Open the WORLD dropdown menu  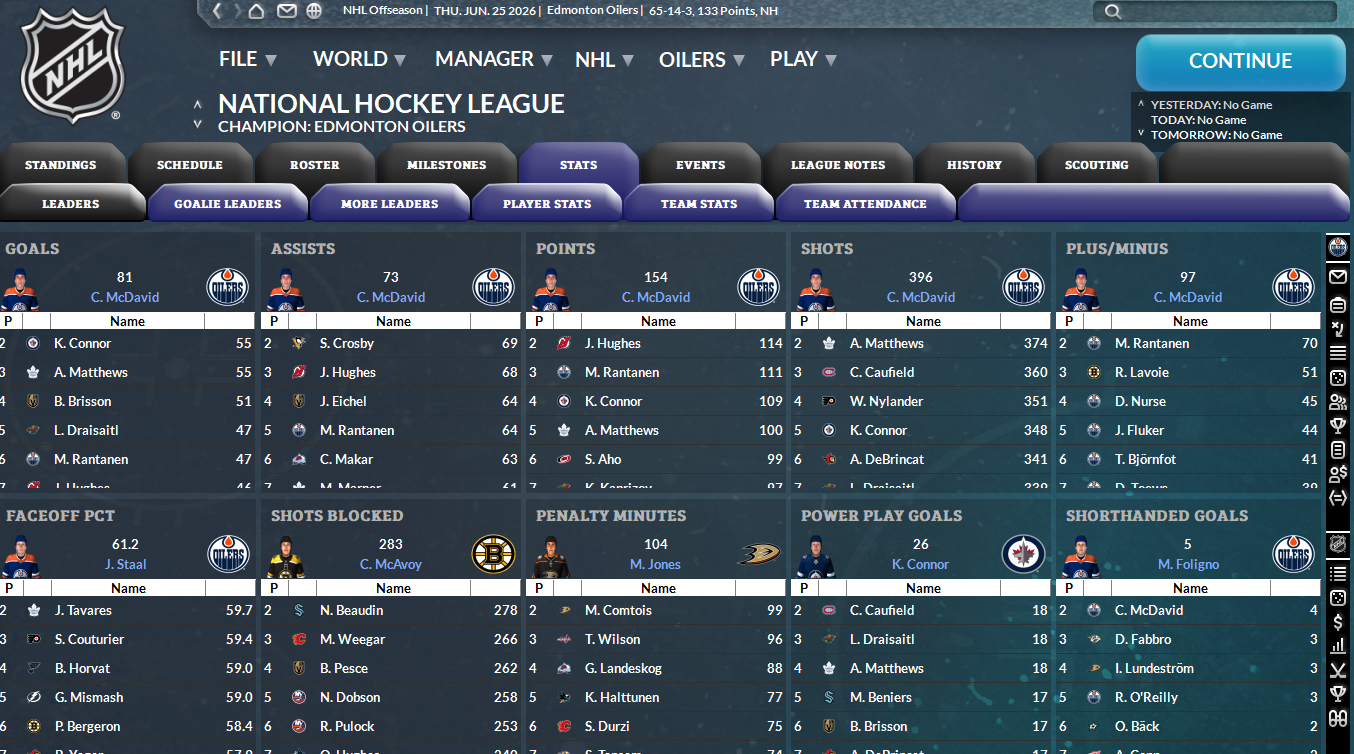(360, 59)
